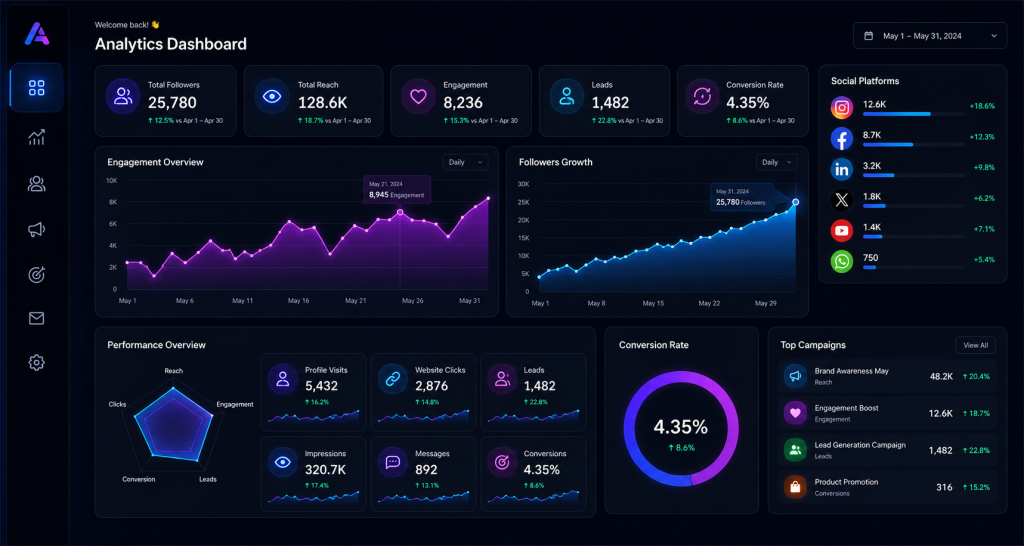
Task: Open the Lead Generation Campaign row
Action: point(888,449)
